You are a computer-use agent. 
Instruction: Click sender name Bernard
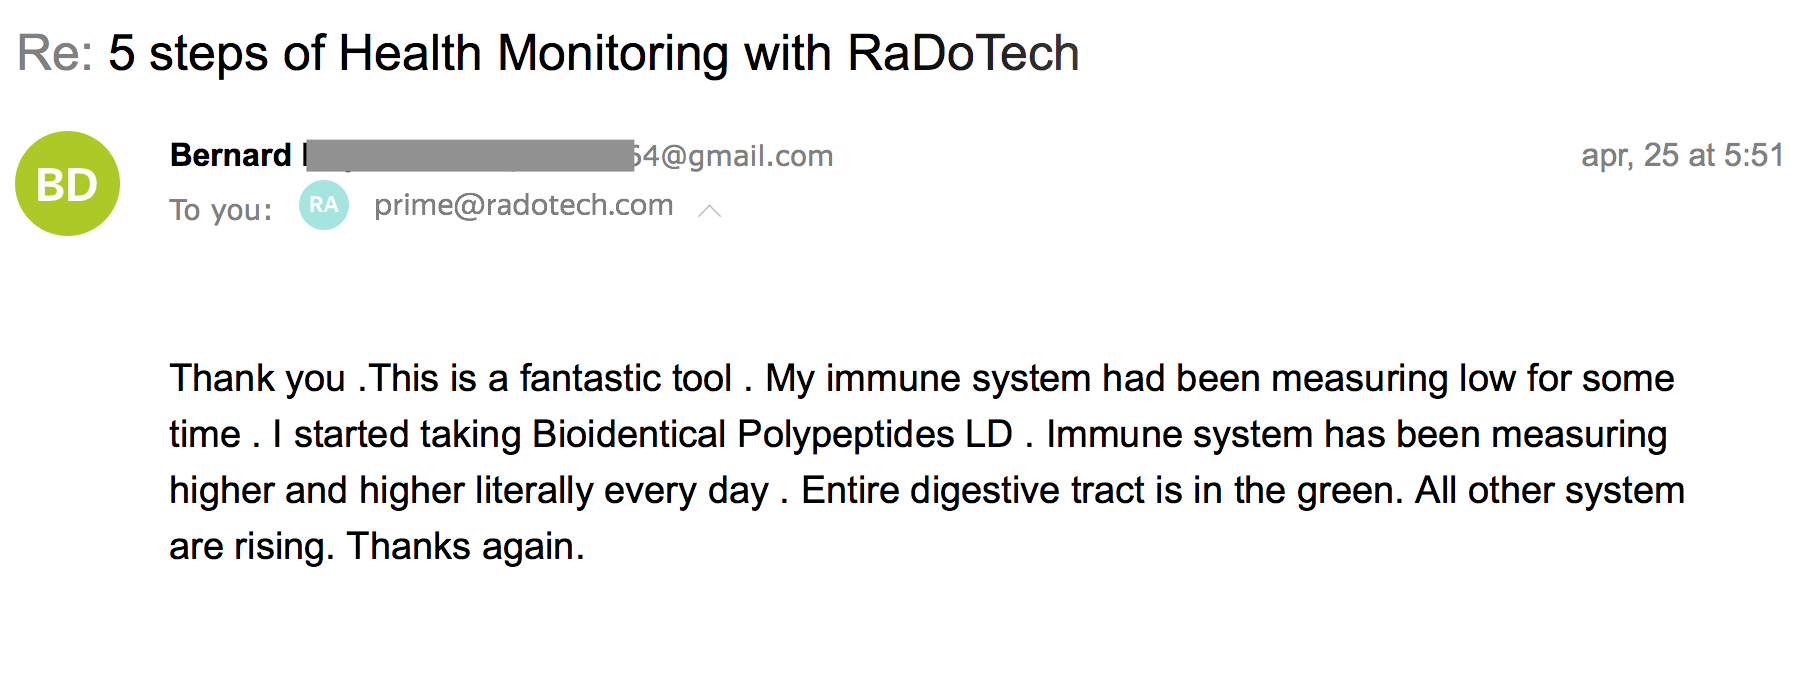(x=231, y=155)
